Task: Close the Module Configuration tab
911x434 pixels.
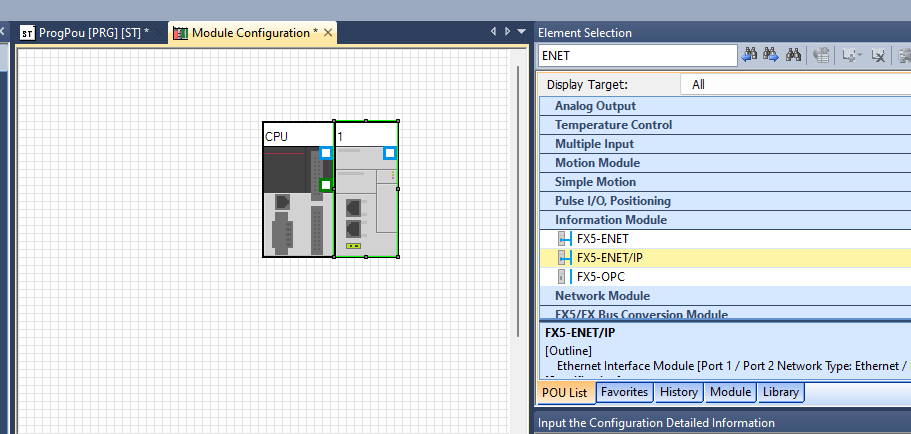Action: point(328,33)
